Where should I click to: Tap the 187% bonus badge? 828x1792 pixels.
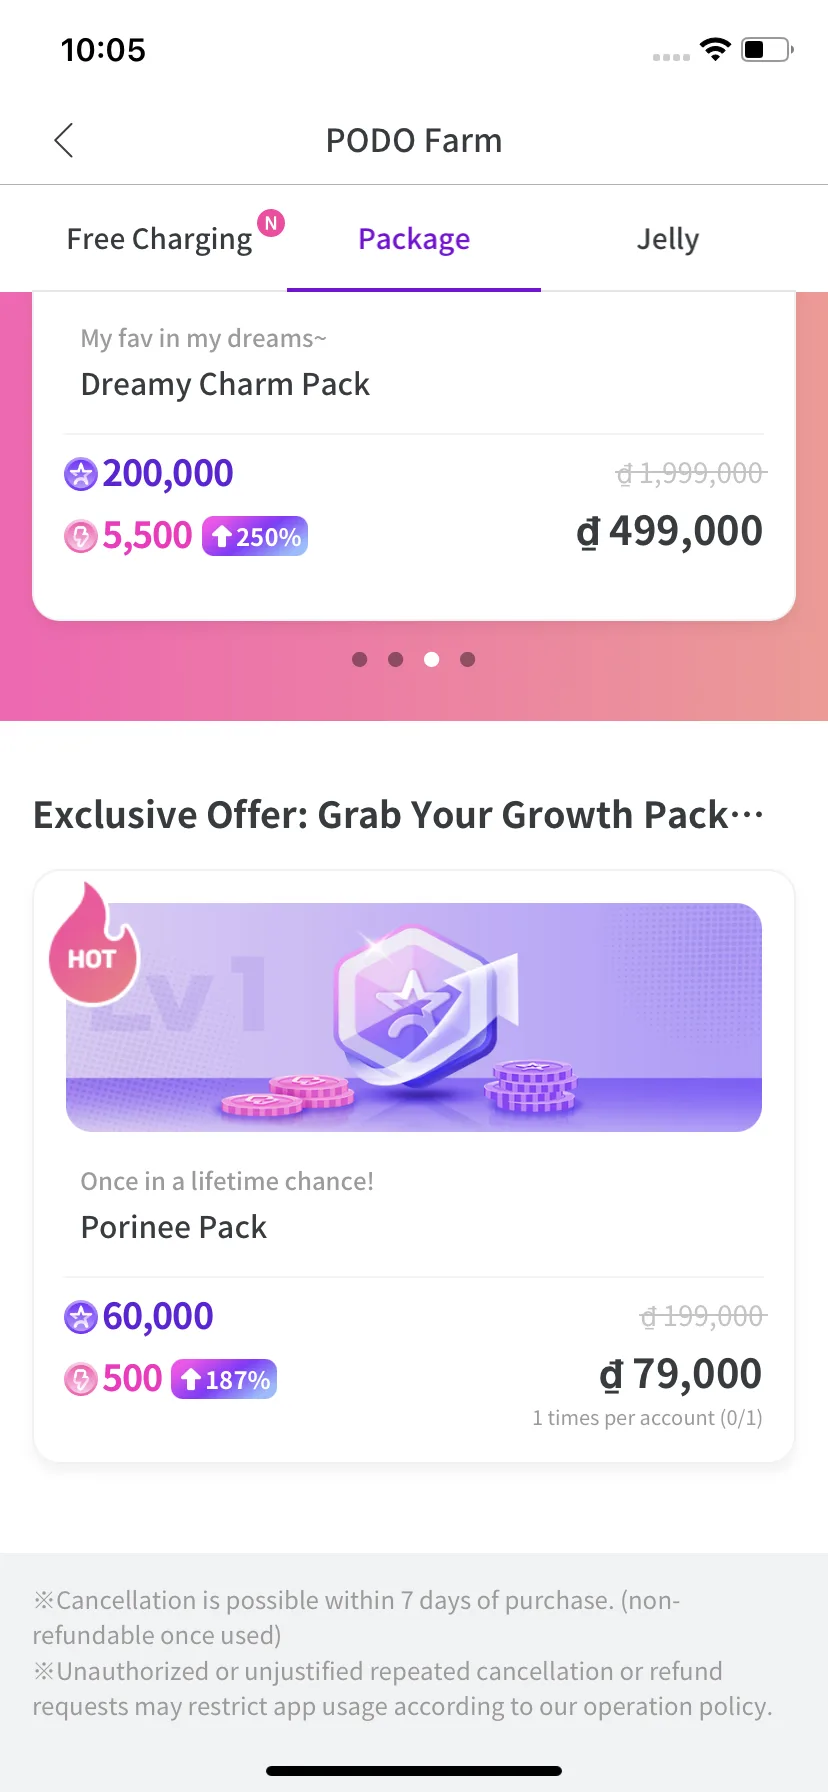pyautogui.click(x=224, y=1379)
